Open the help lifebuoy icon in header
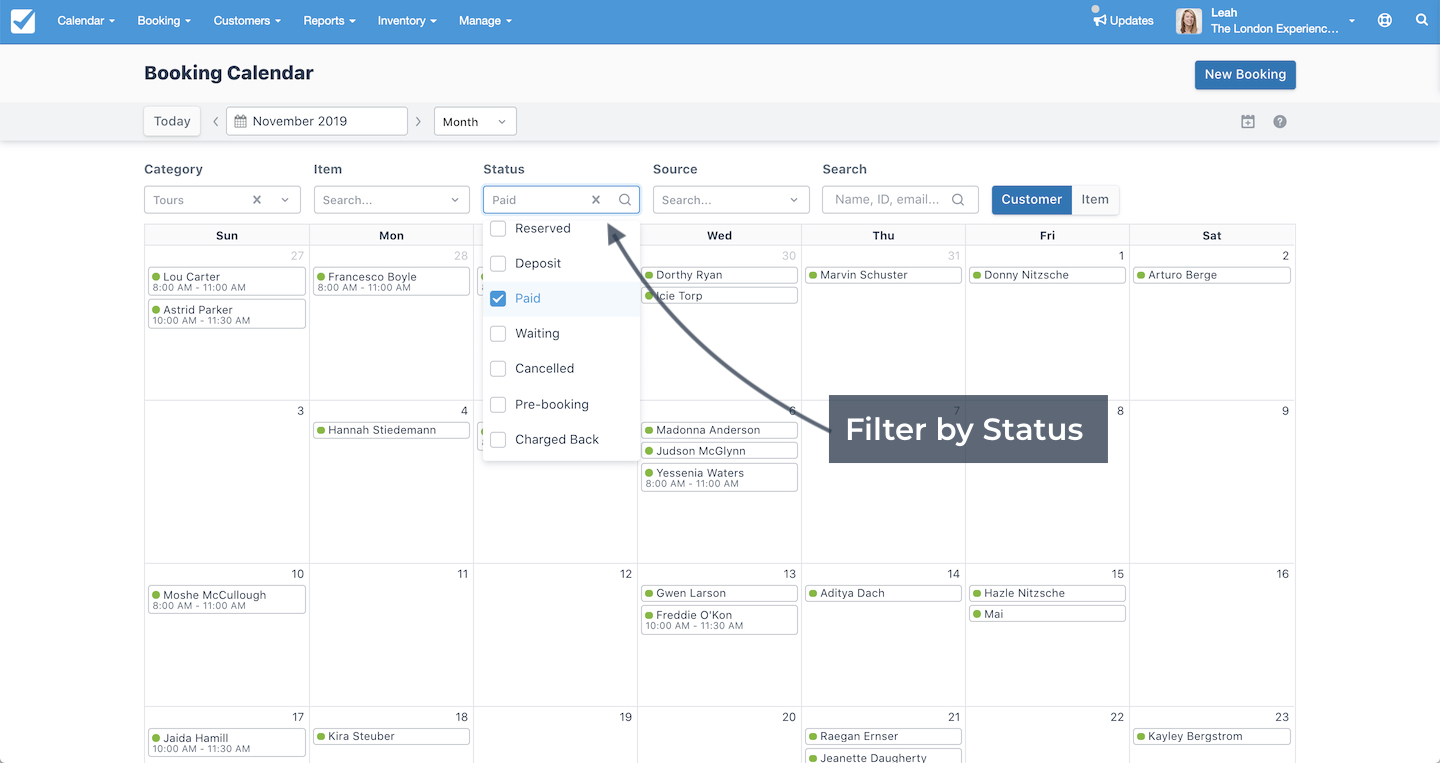1440x763 pixels. point(1385,20)
